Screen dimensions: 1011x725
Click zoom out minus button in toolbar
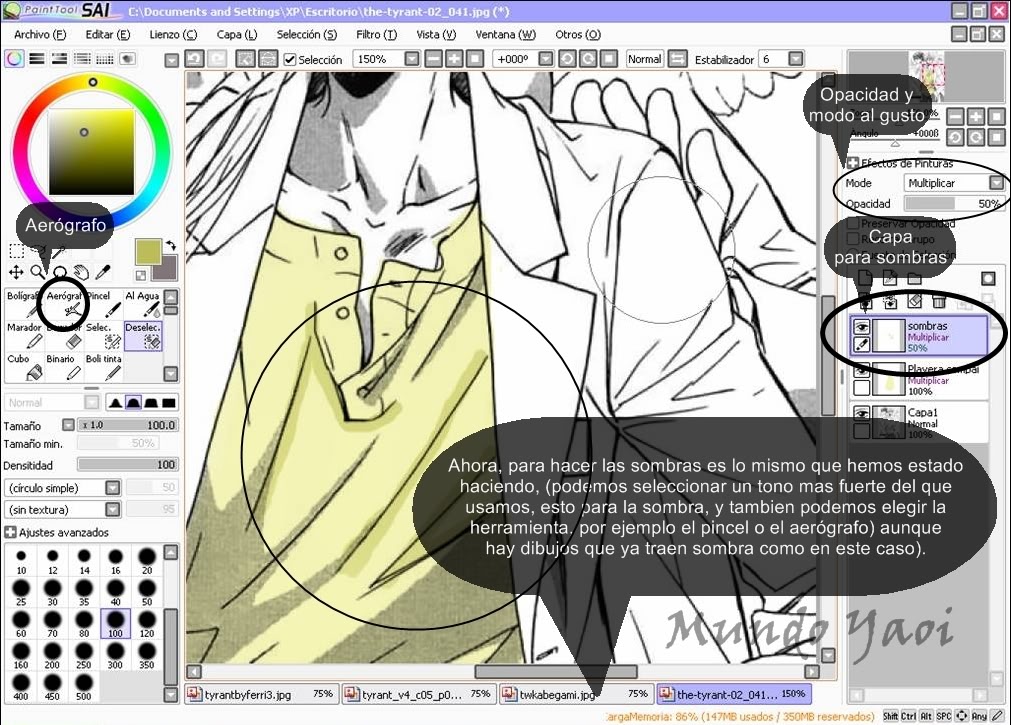434,59
